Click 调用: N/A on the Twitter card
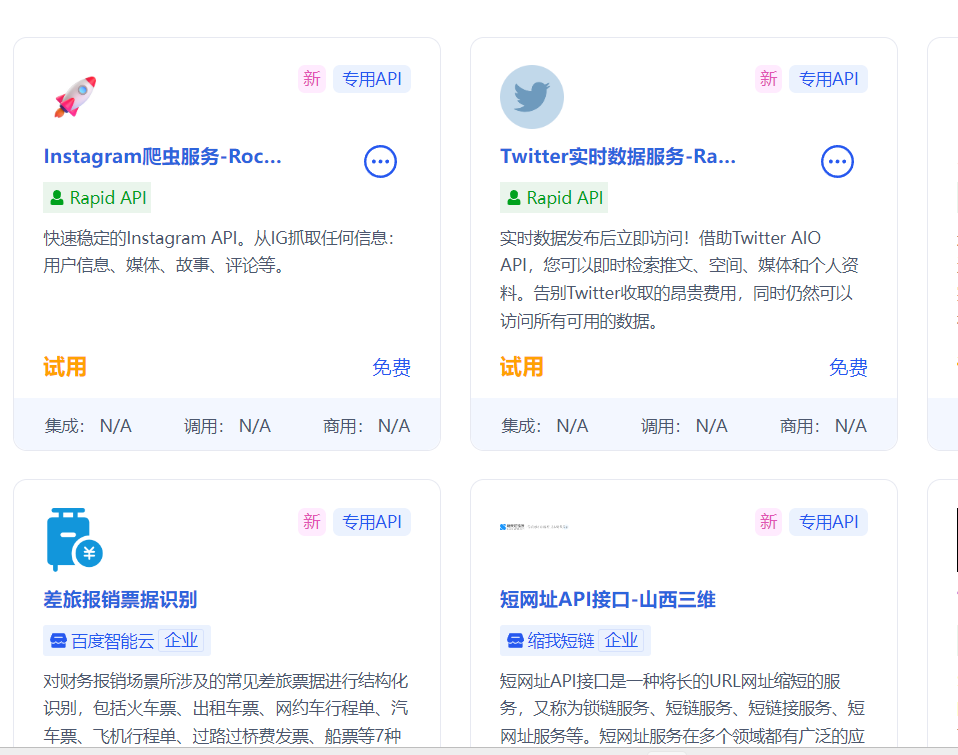Image resolution: width=958 pixels, height=755 pixels. pos(684,426)
